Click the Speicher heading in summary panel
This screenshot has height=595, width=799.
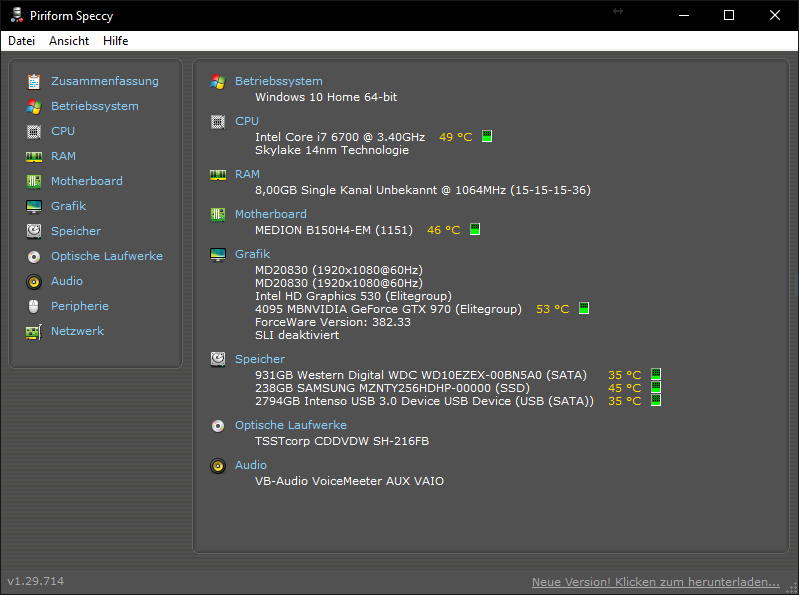260,359
